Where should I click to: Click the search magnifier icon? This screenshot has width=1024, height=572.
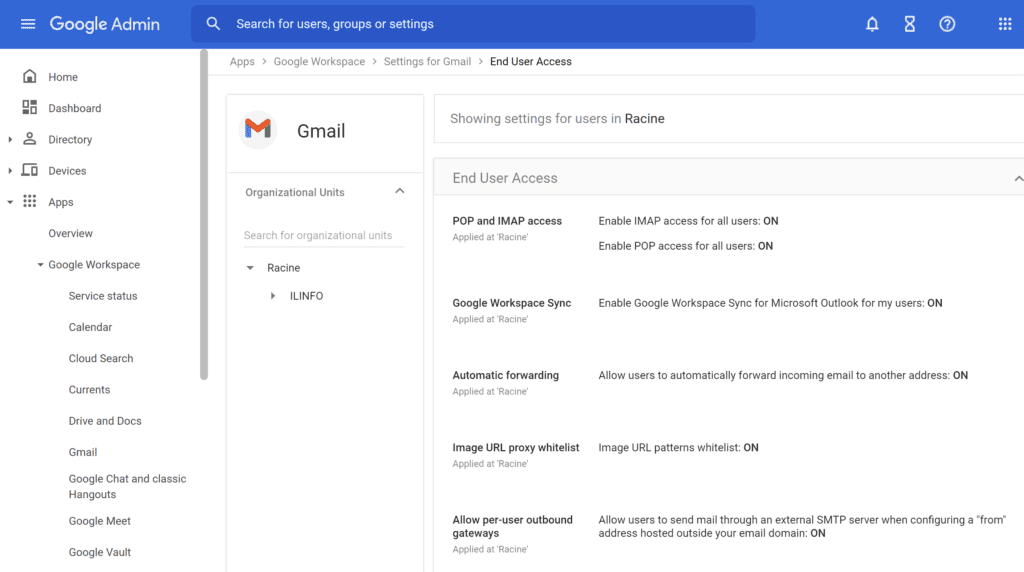click(x=213, y=24)
